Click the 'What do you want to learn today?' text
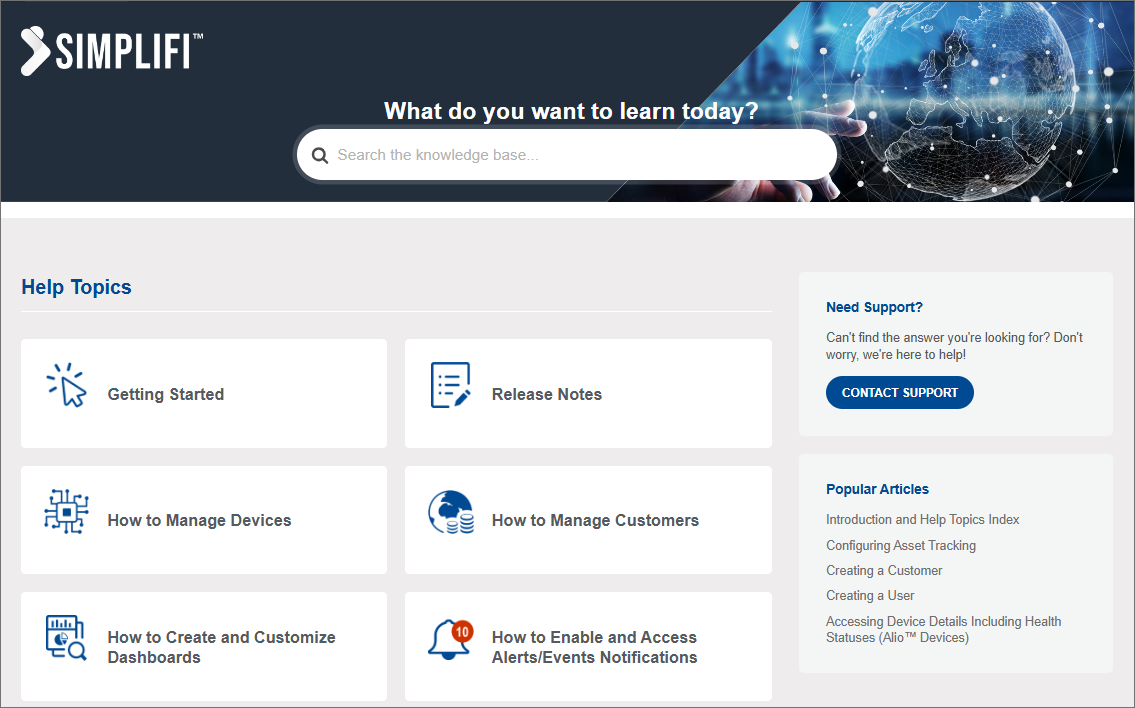This screenshot has width=1135, height=708. [571, 111]
